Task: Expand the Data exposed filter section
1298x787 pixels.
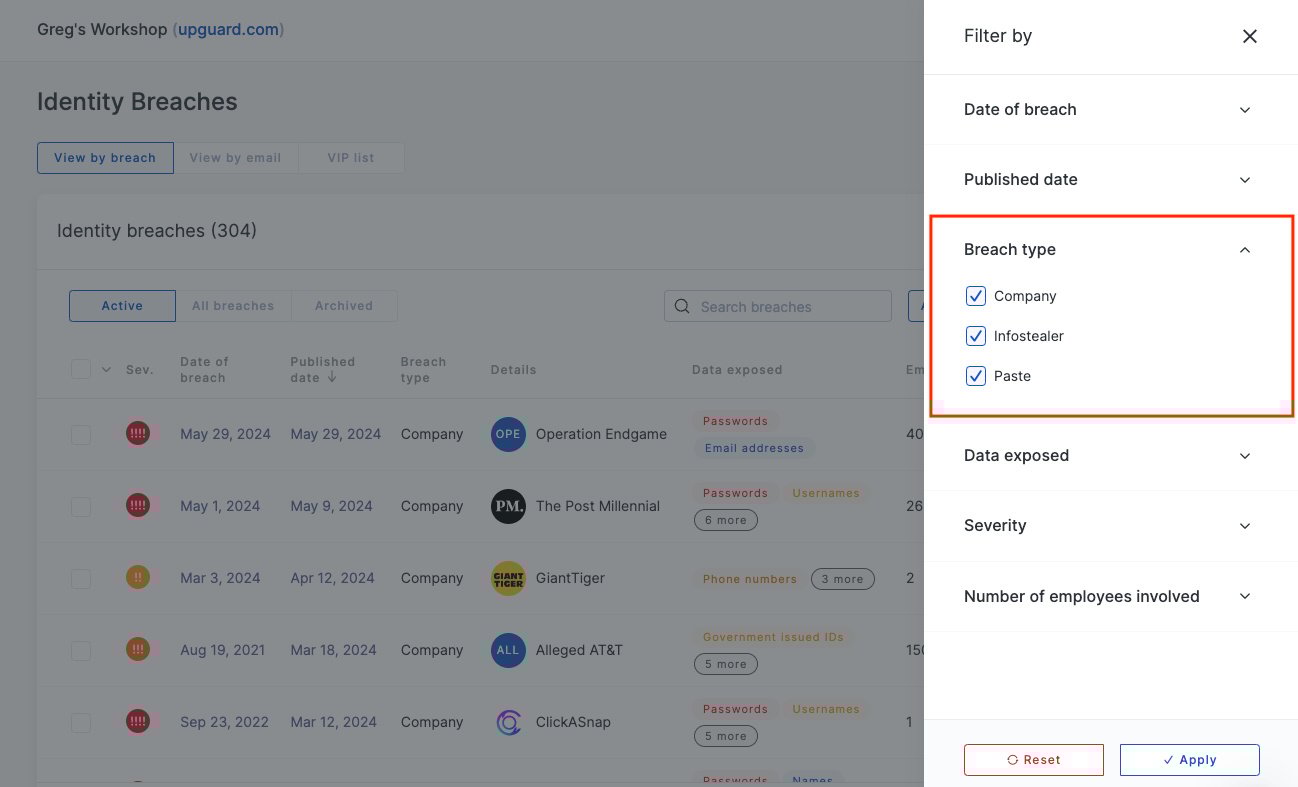Action: coord(1245,455)
